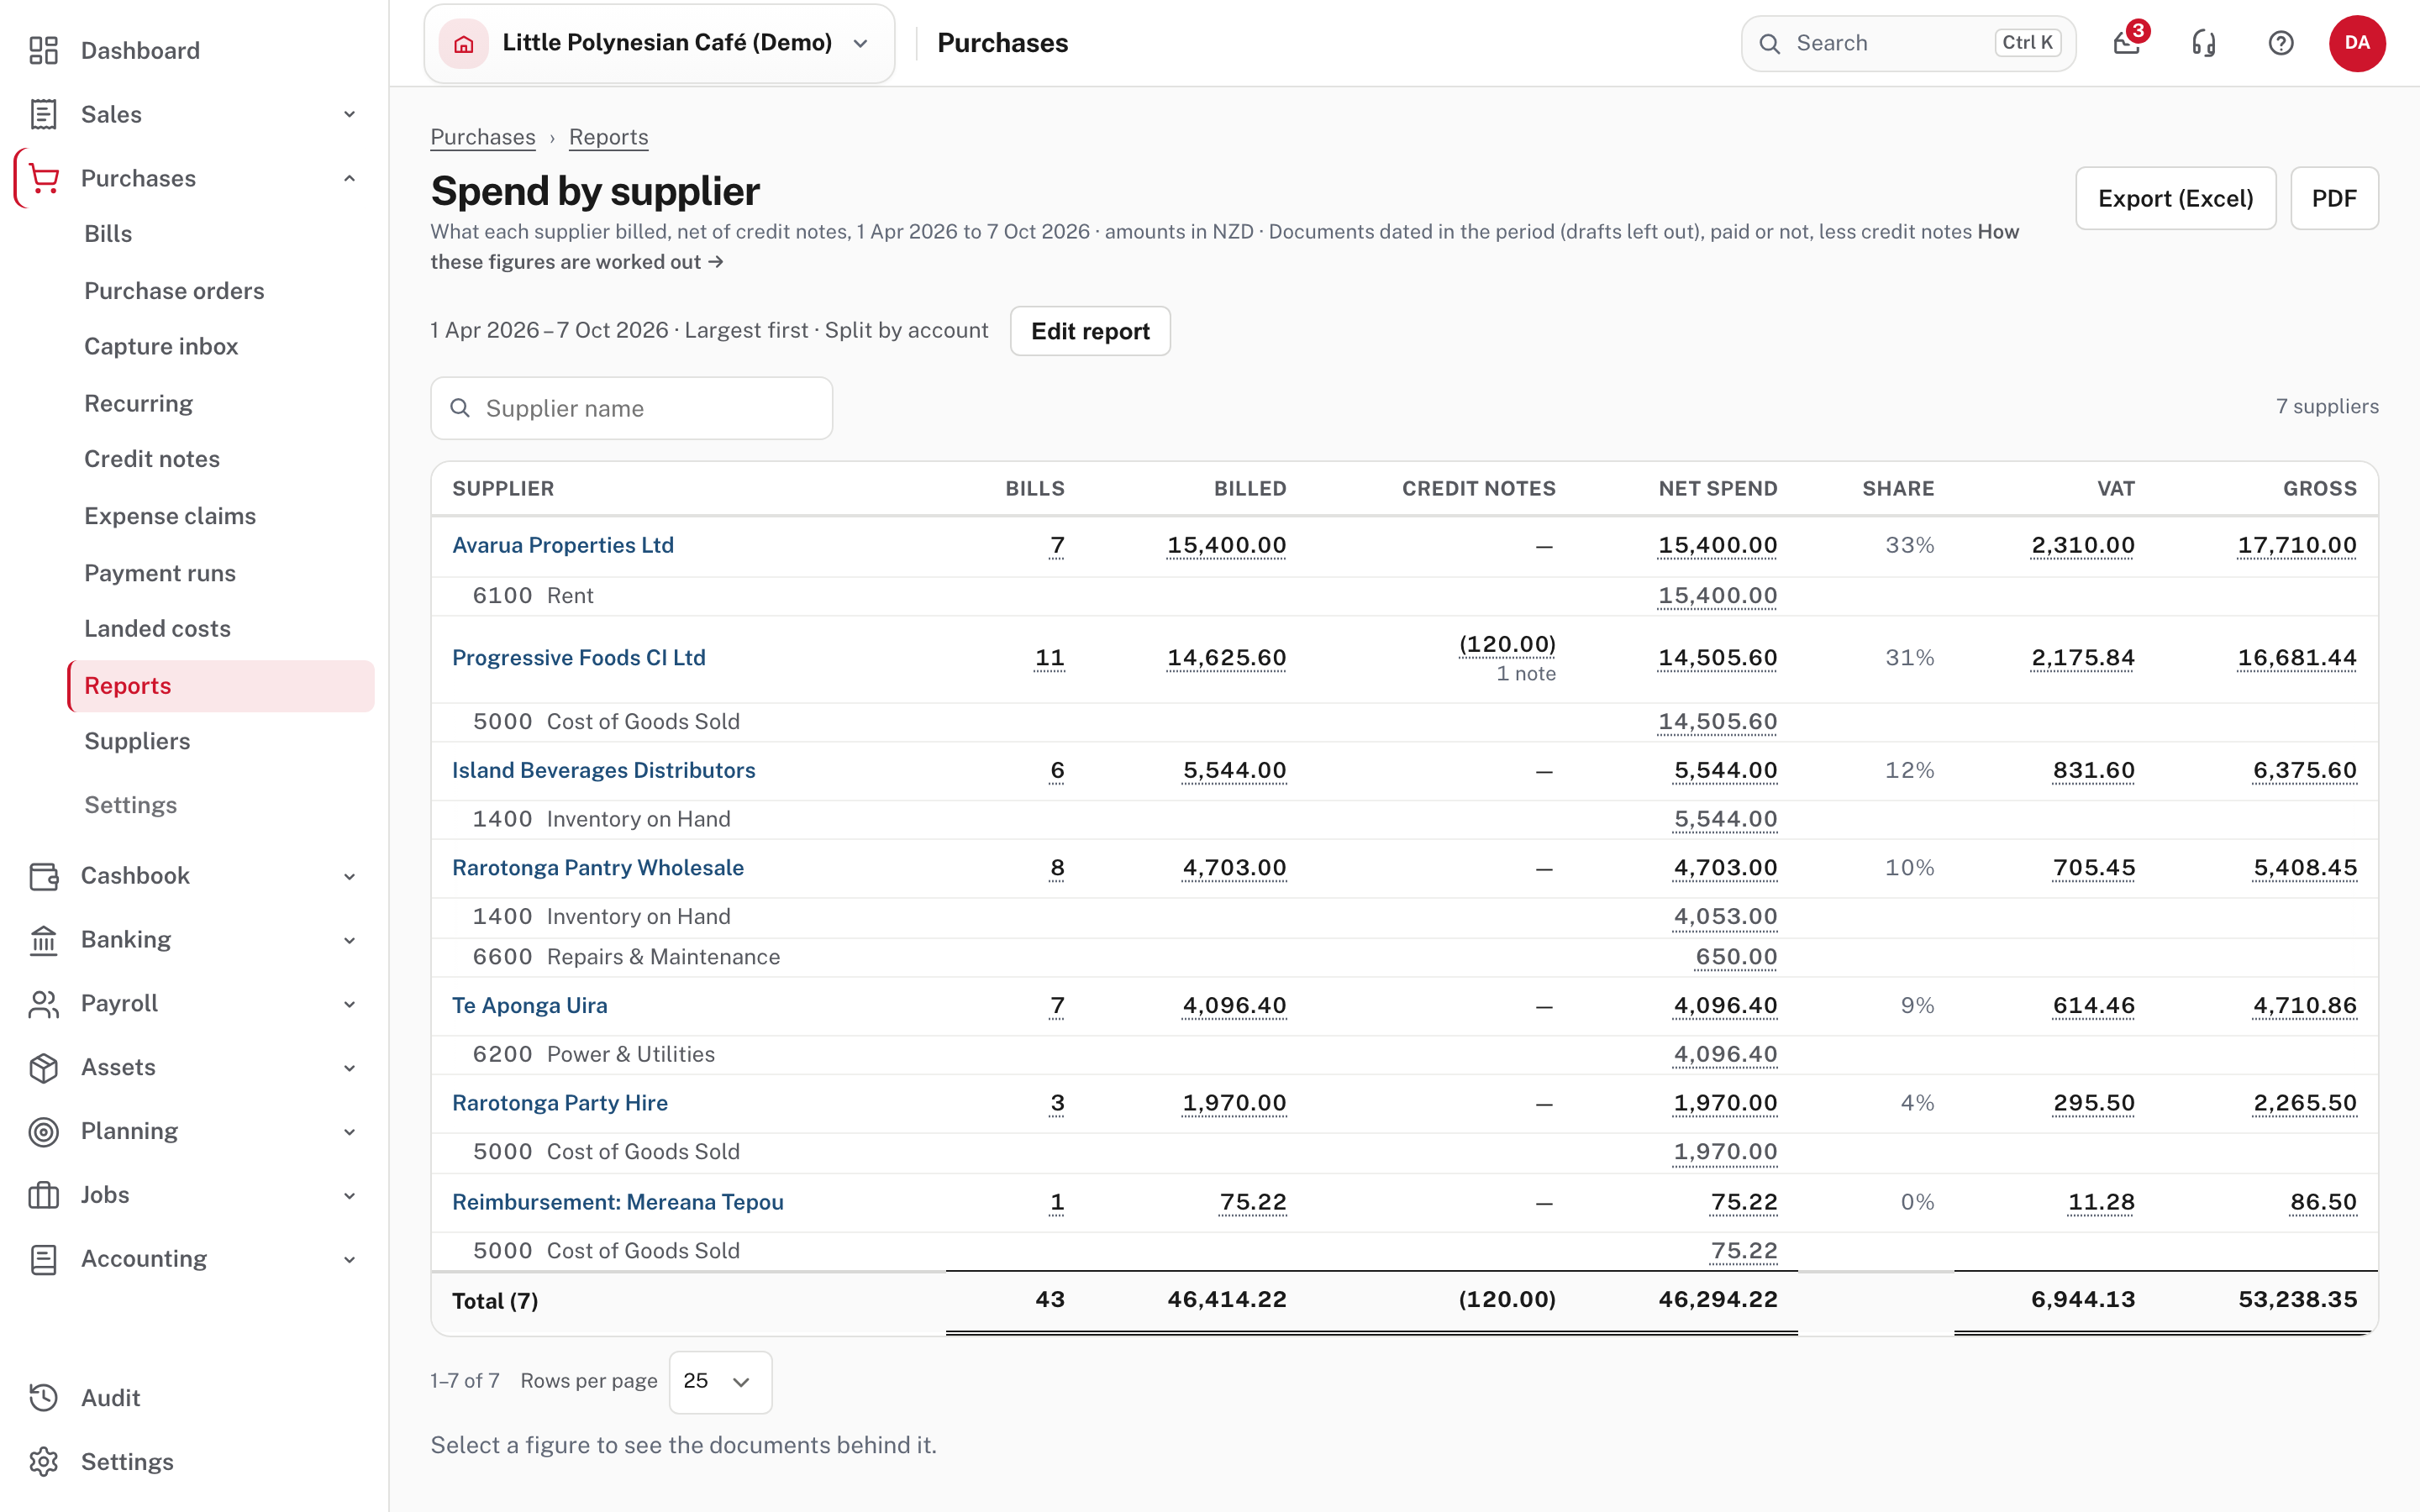
Task: Expand the Cashbook section chevron
Action: click(350, 876)
